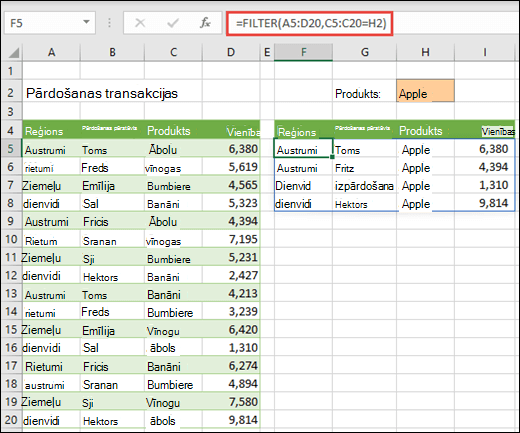Click the orange Apple cell H2
520x433 pixels.
(425, 91)
